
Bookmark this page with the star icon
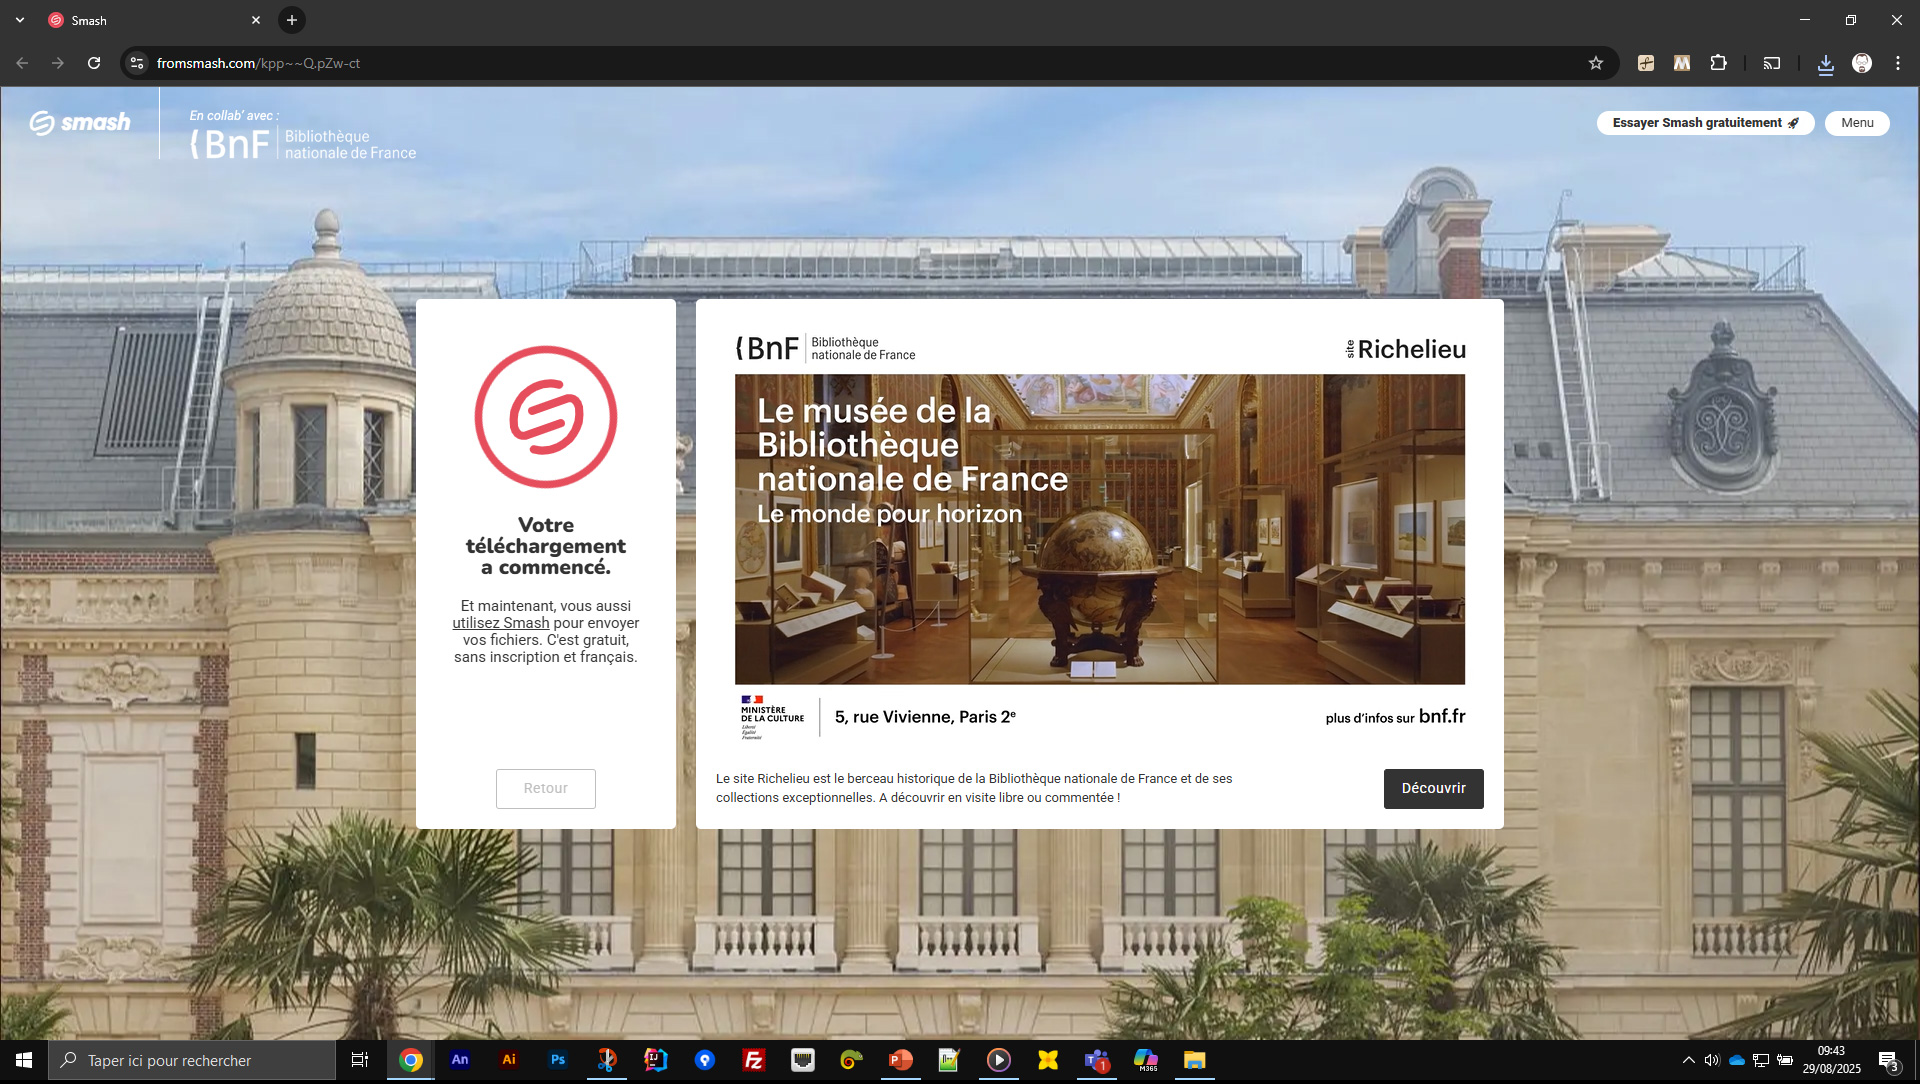coord(1596,63)
